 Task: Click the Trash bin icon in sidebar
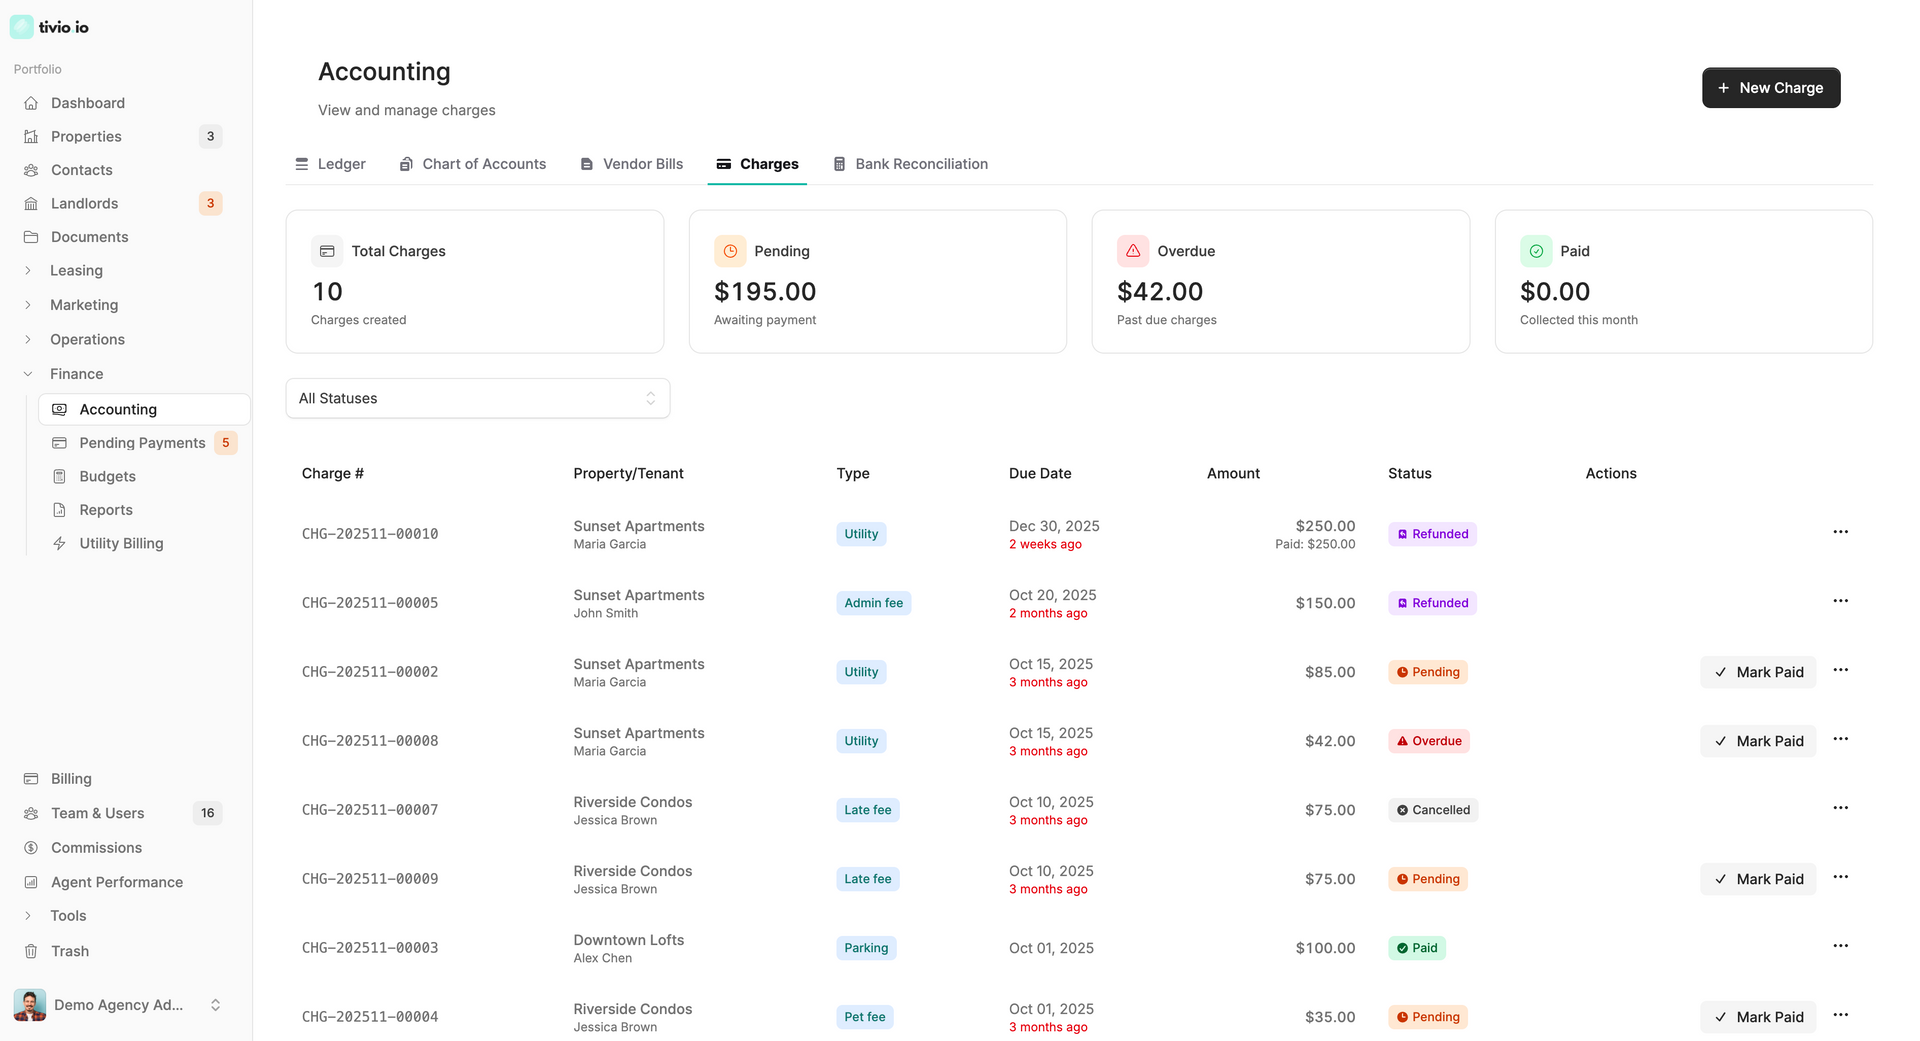(31, 951)
